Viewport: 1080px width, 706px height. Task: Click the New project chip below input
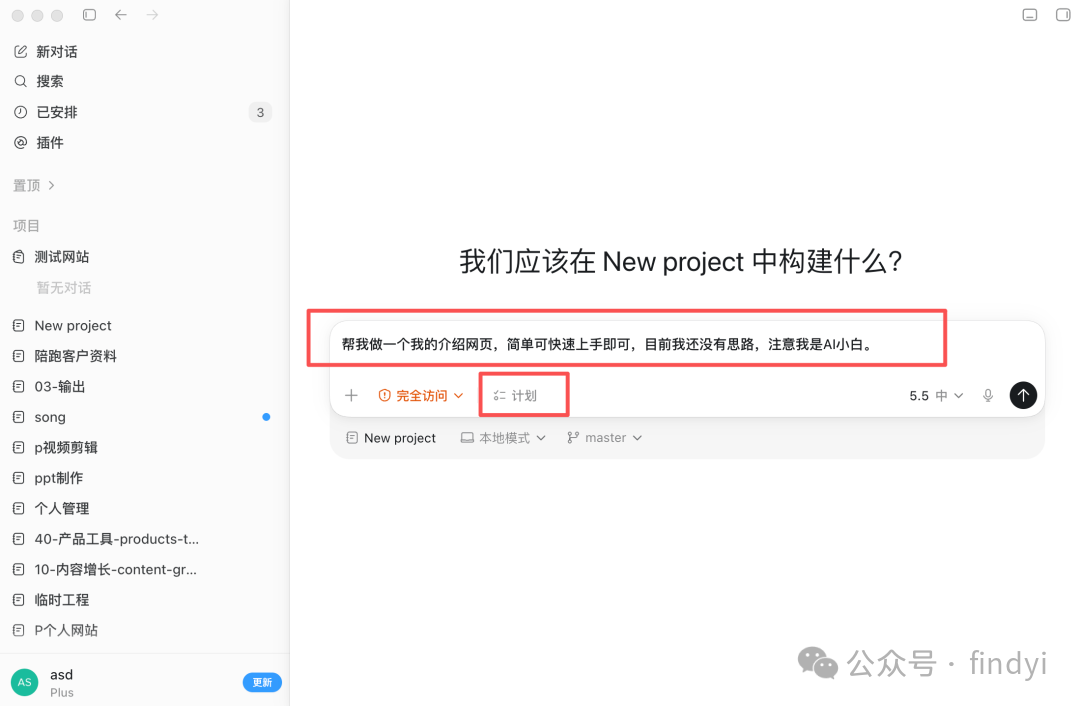pos(391,438)
